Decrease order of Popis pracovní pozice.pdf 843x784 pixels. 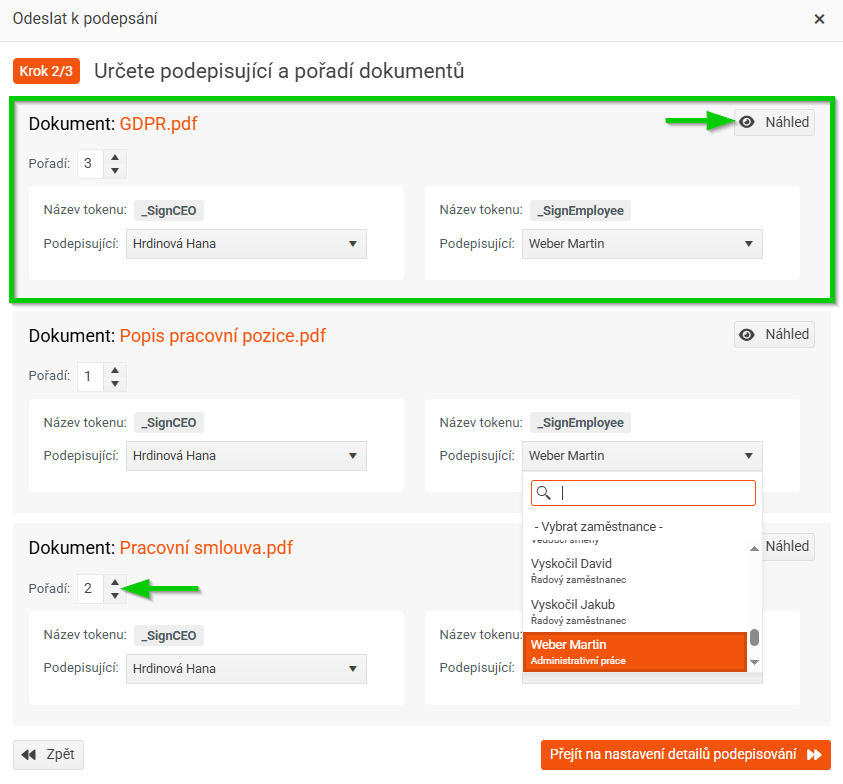tap(115, 383)
